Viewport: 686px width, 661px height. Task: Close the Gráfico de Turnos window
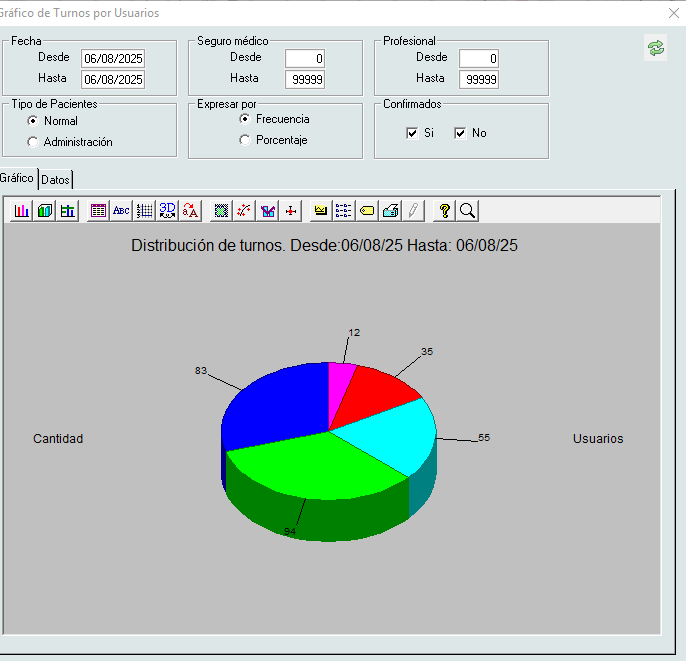[673, 13]
